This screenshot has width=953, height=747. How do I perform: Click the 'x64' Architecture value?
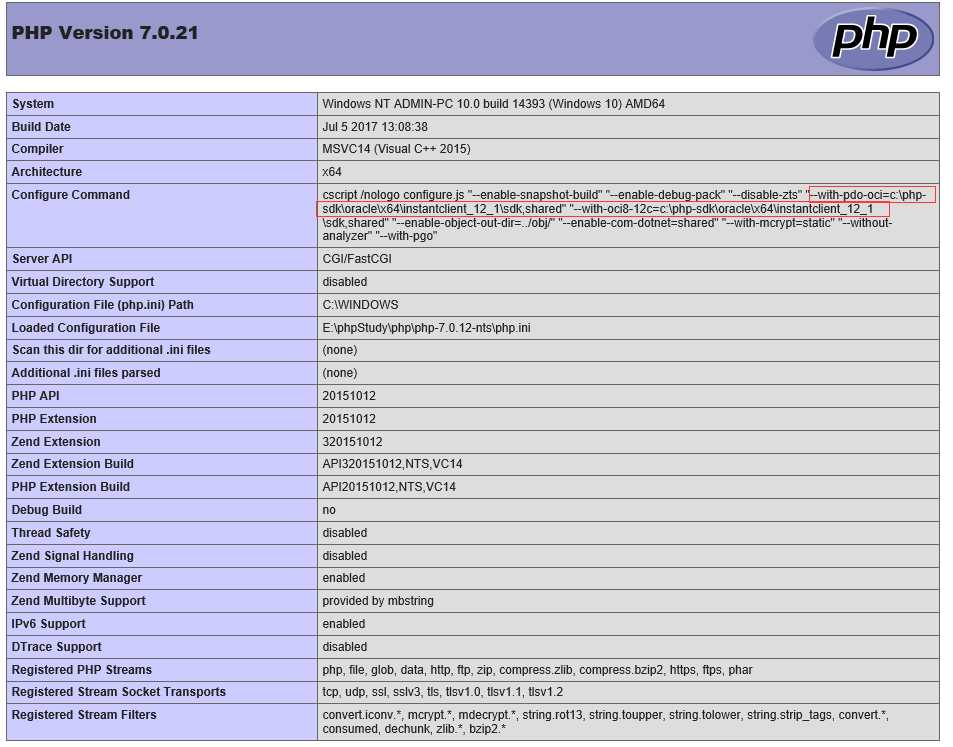pyautogui.click(x=332, y=172)
